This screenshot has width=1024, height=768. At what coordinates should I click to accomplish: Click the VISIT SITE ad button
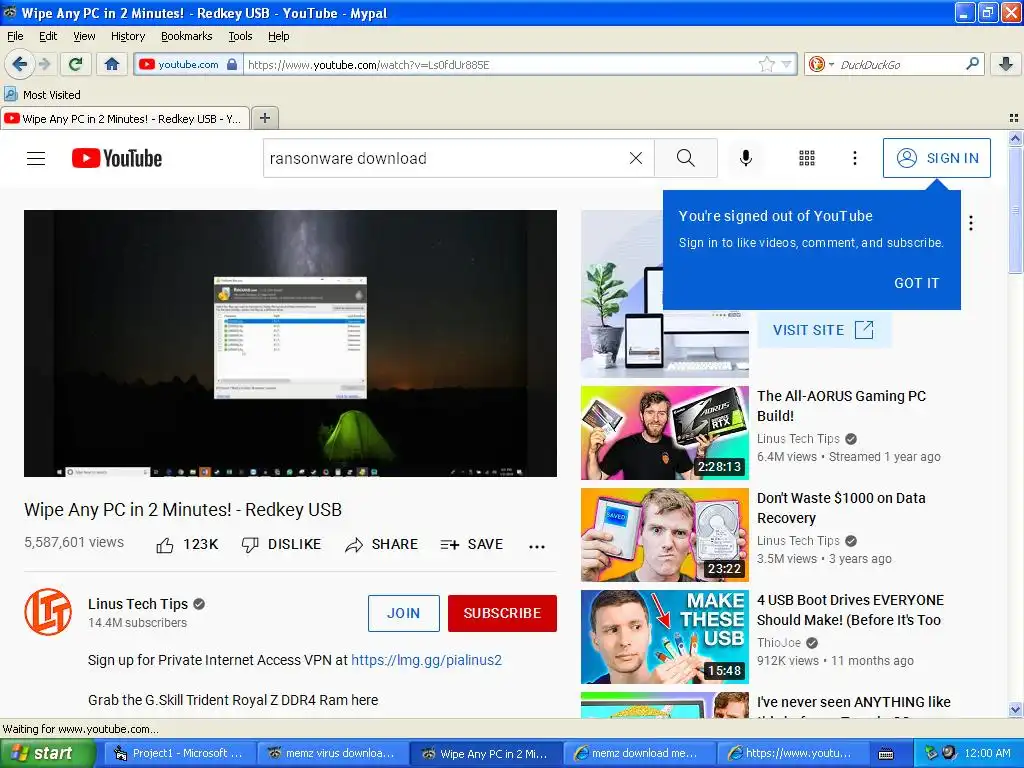pos(823,330)
